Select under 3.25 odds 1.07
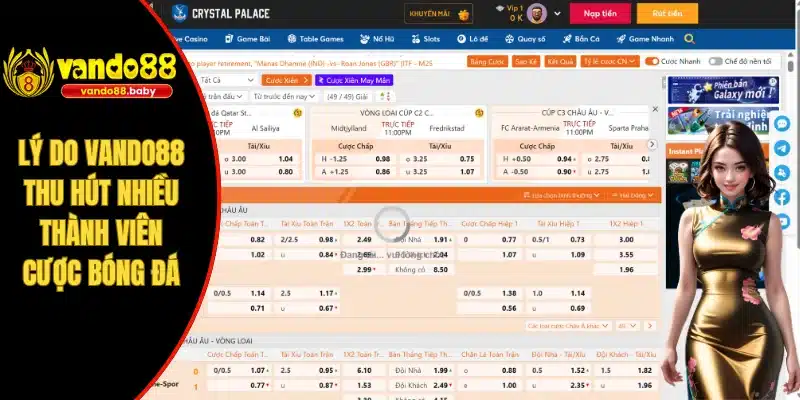The height and width of the screenshot is (400, 800). point(440,172)
